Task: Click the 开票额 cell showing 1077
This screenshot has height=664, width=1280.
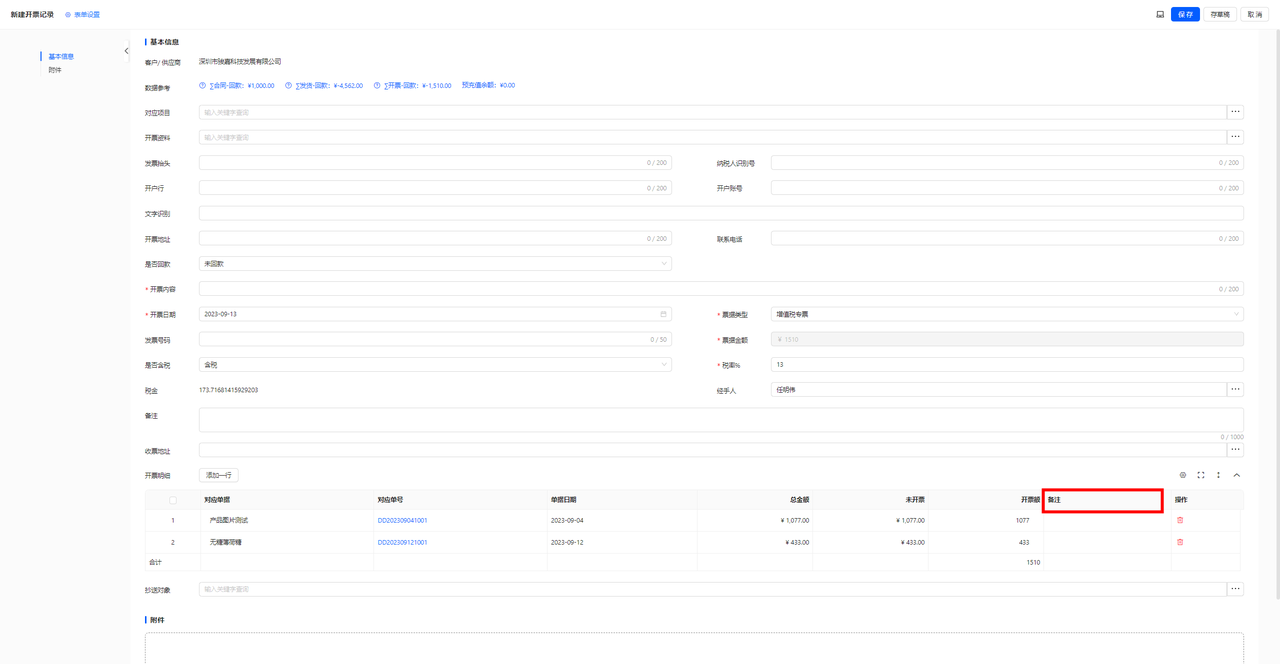Action: pyautogui.click(x=986, y=520)
